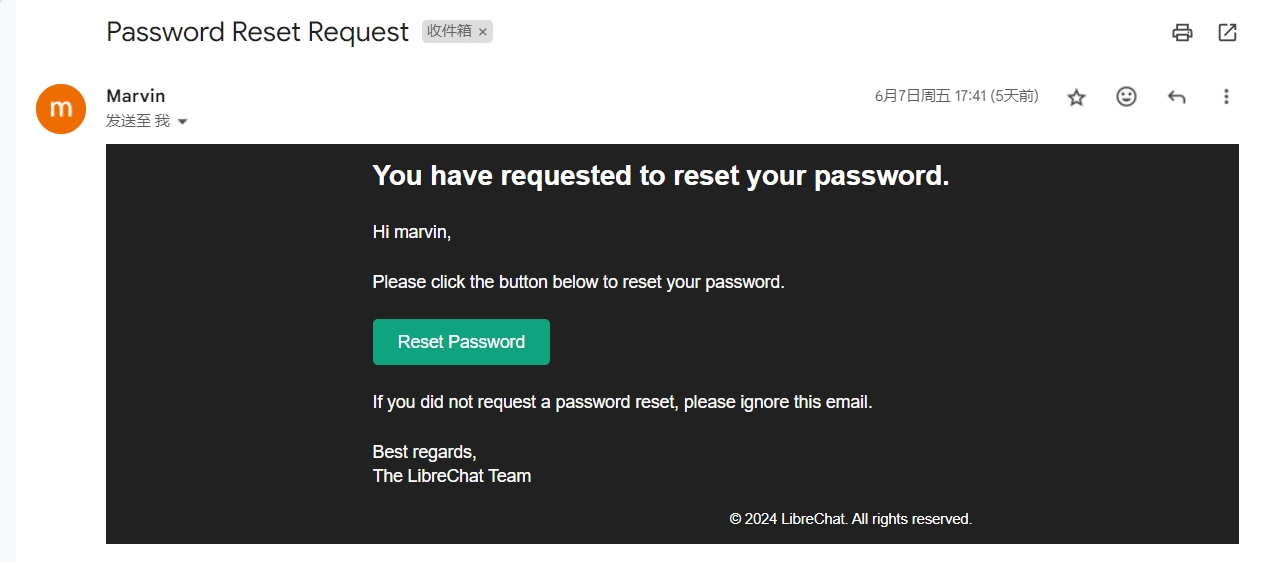Reply using the arrow icon
The width and height of the screenshot is (1261, 562).
(1176, 97)
